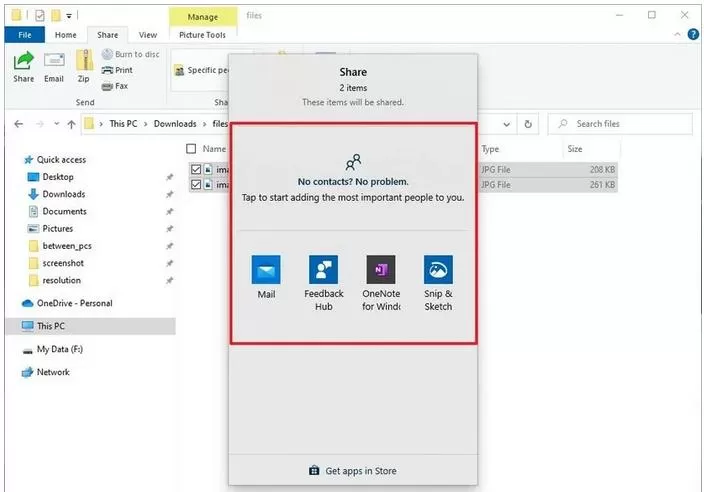
Task: Uncheck the 208 KB image file
Action: 196,169
